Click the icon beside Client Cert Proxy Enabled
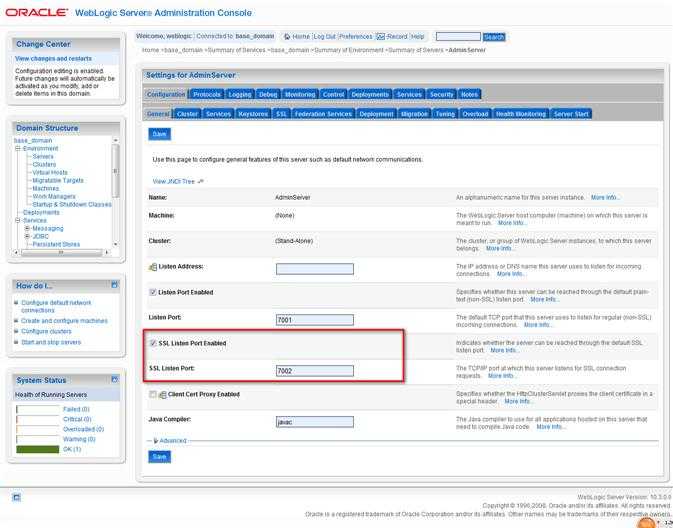The image size is (673, 528). (x=163, y=394)
